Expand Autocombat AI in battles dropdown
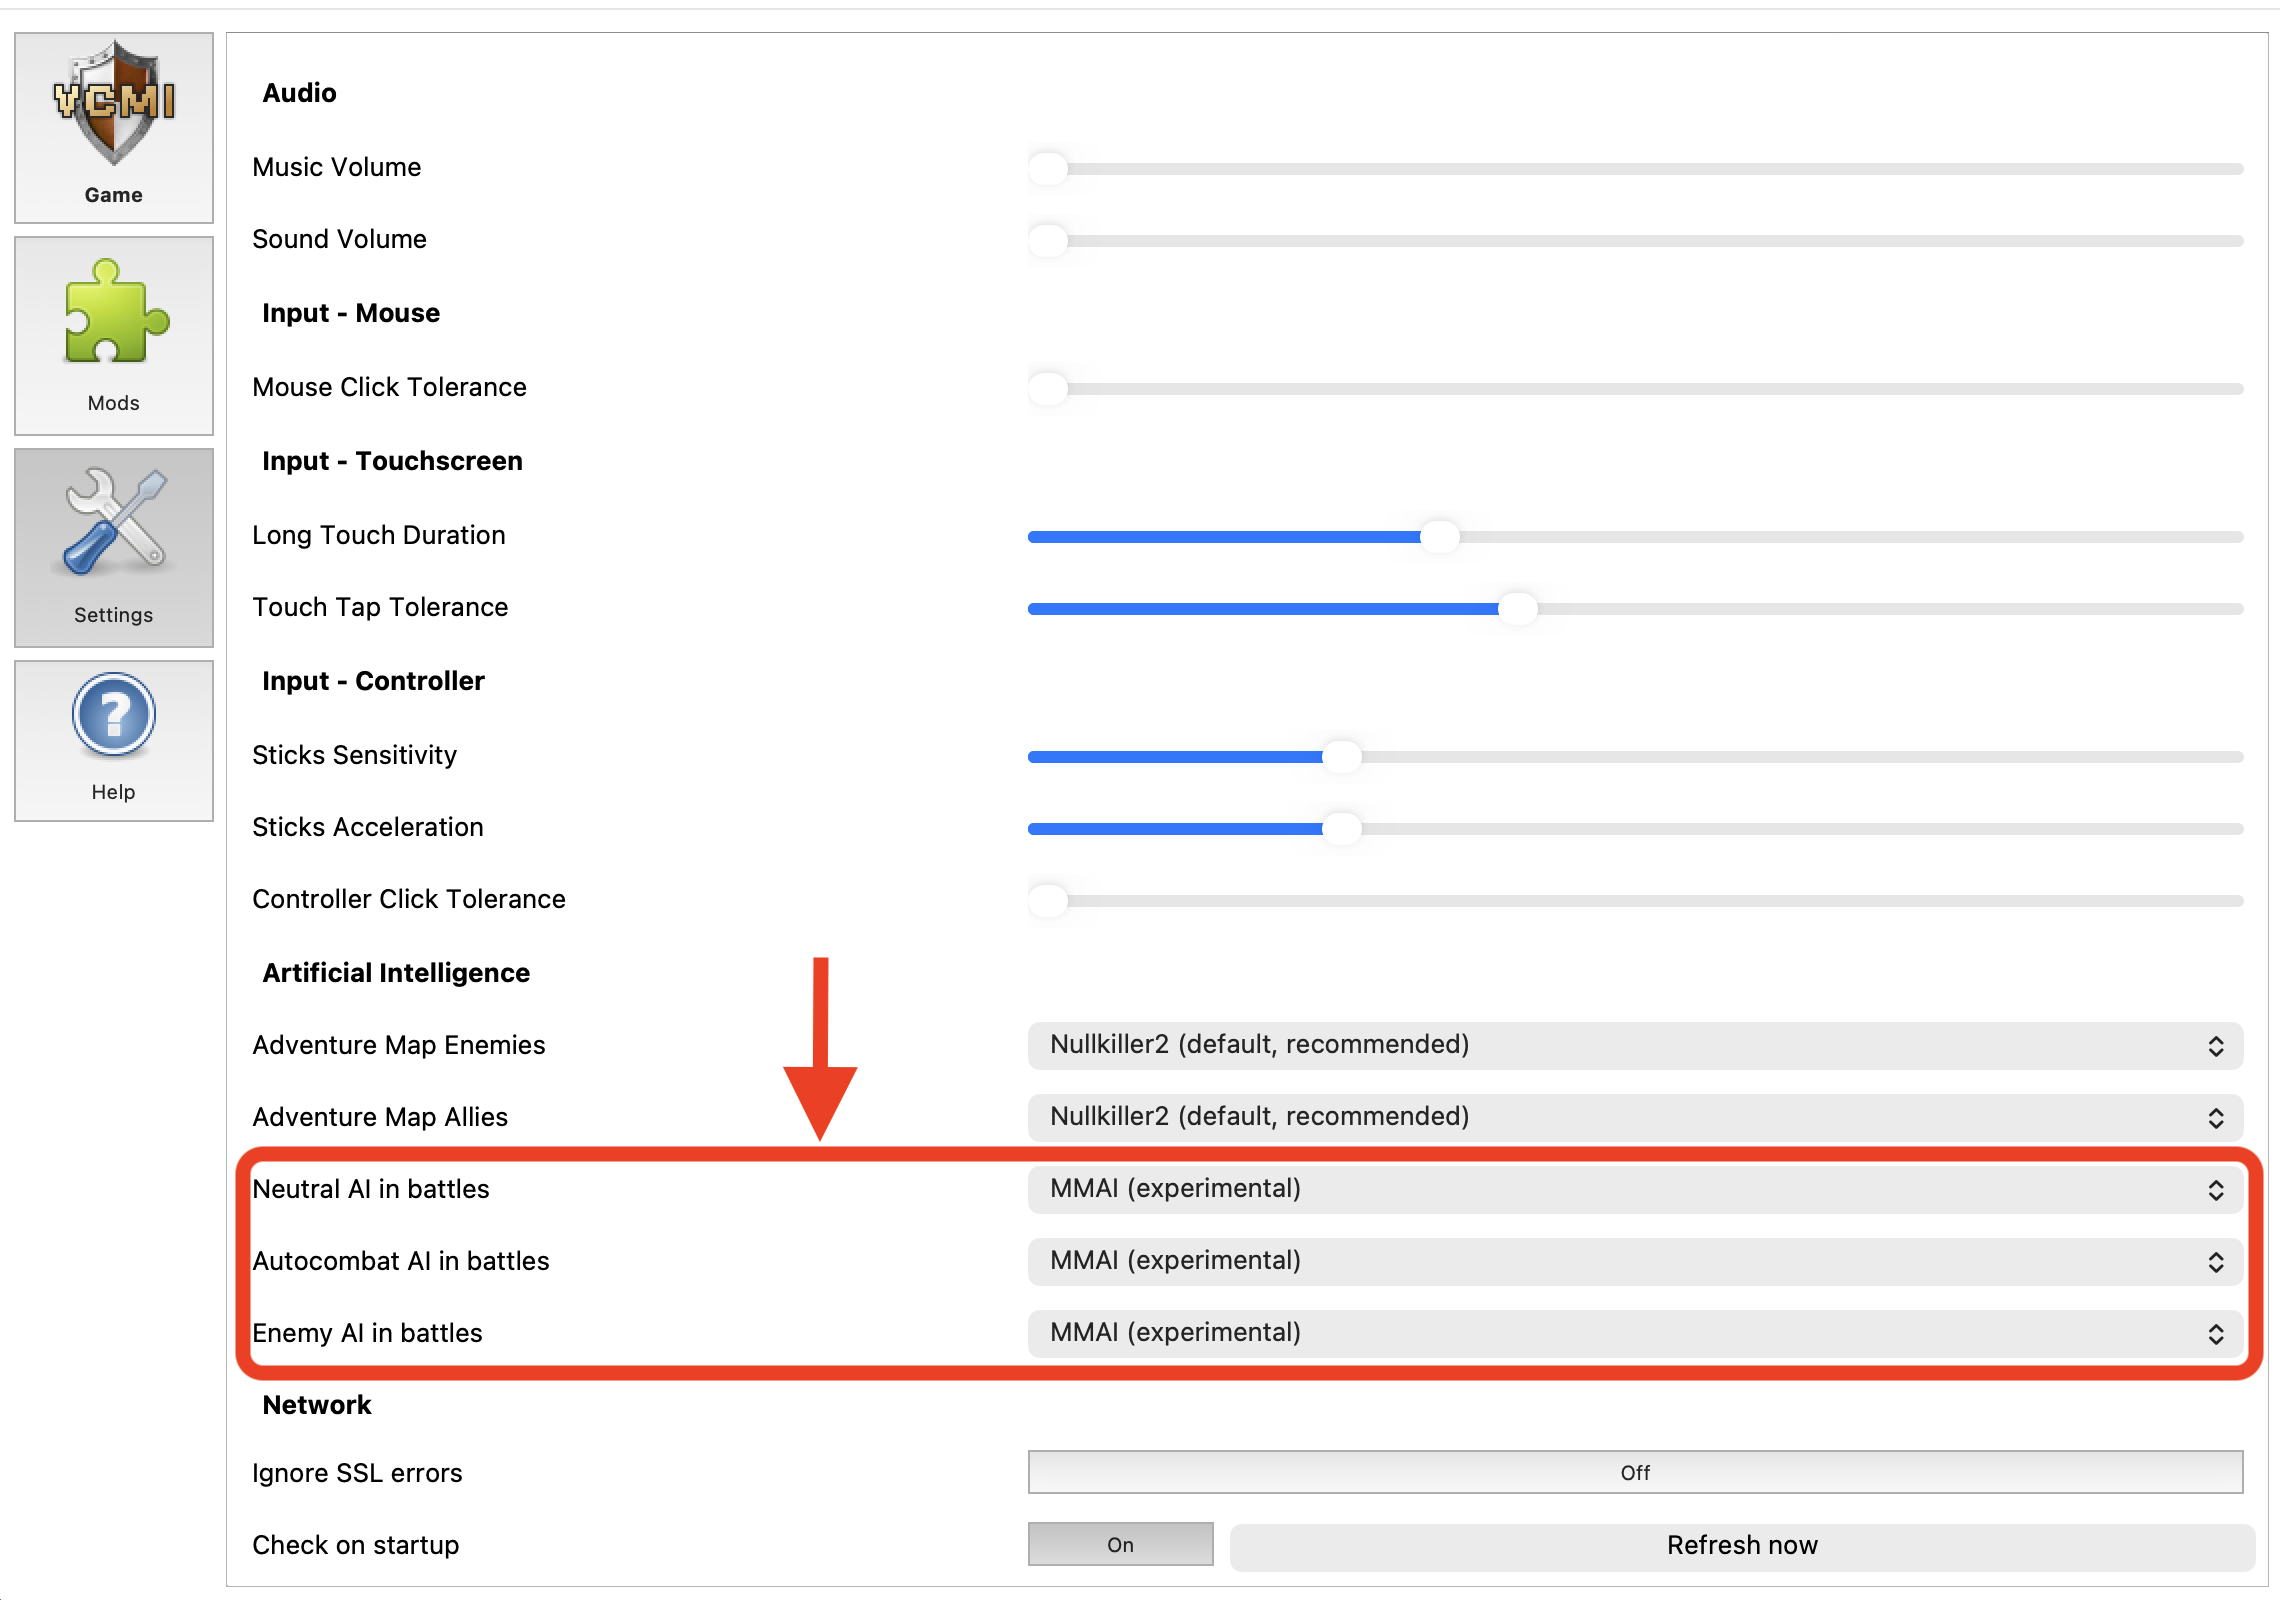This screenshot has height=1600, width=2280. click(1634, 1261)
